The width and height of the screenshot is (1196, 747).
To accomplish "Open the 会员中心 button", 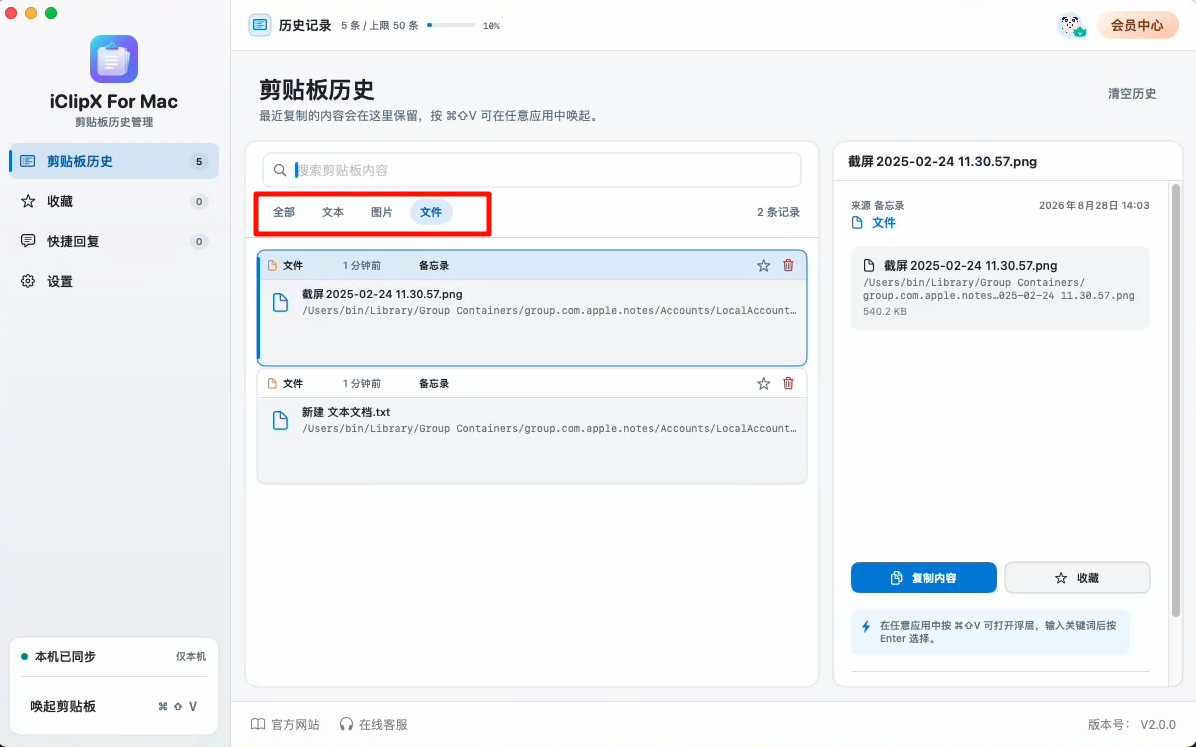I will (1137, 25).
